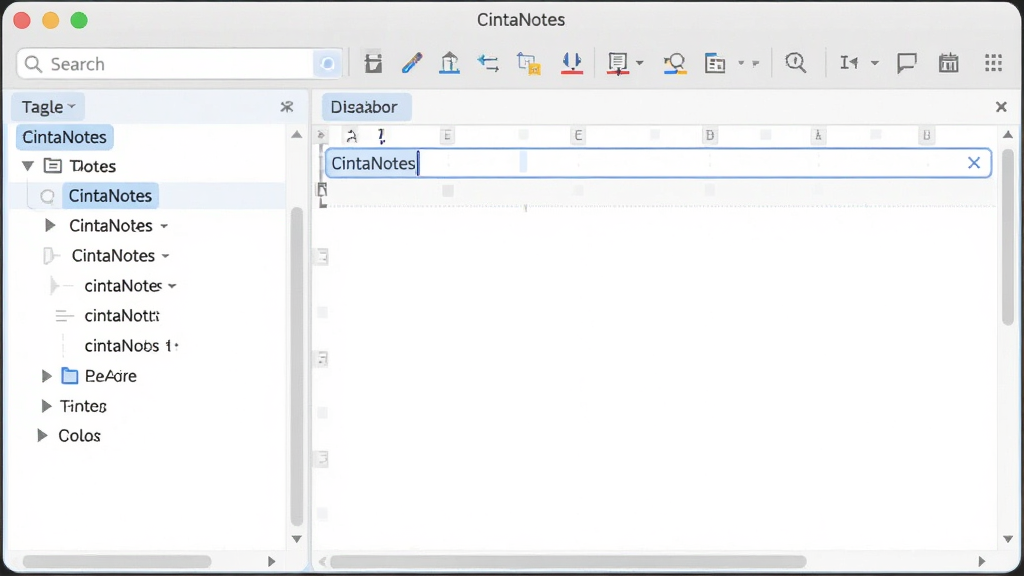Image resolution: width=1024 pixels, height=576 pixels.
Task: Close the Disaabor panel with X
Action: [x=1000, y=106]
